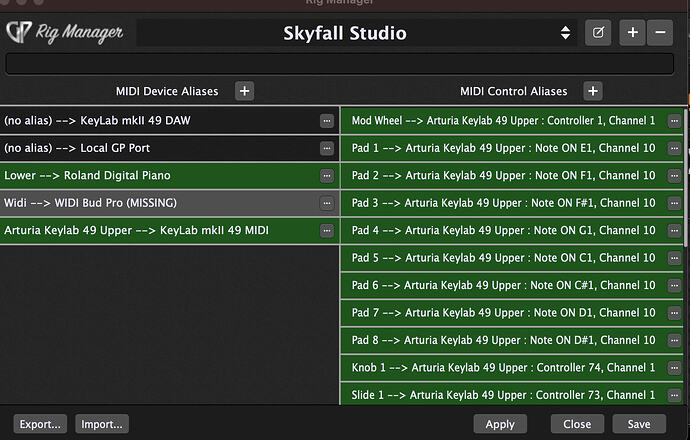Viewport: 690px width, 440px height.
Task: Select the Pad 8 Note ON D#1 row
Action: (512, 340)
